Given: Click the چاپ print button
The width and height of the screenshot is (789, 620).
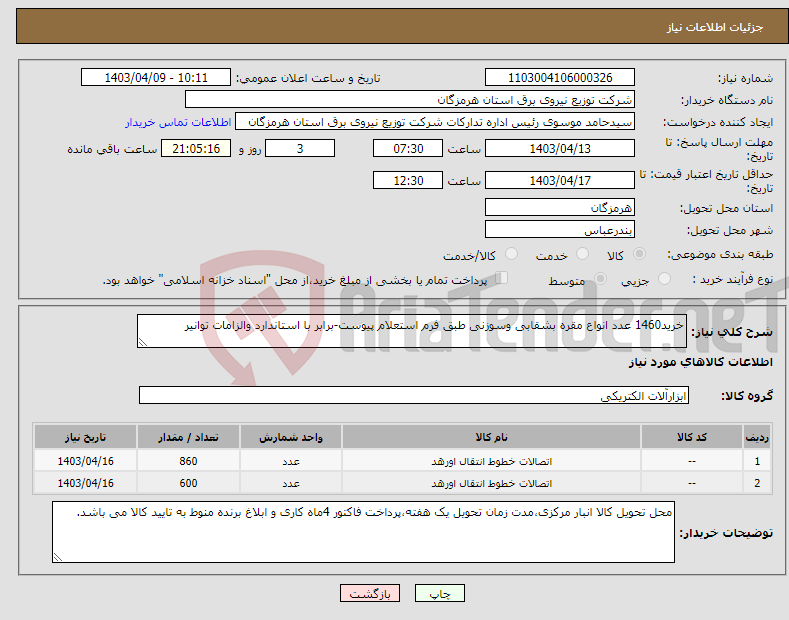Looking at the screenshot, I should coord(440,594).
